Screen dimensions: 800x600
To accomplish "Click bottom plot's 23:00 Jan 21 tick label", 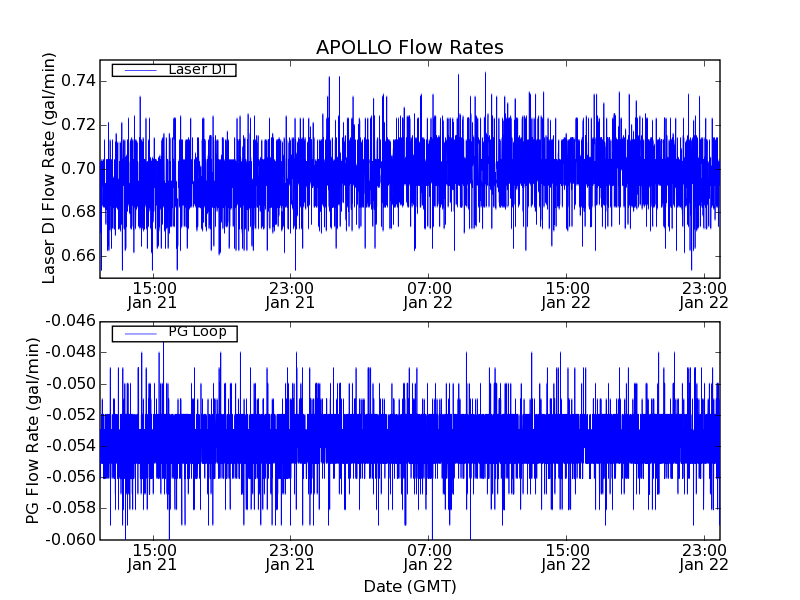I will [290, 558].
